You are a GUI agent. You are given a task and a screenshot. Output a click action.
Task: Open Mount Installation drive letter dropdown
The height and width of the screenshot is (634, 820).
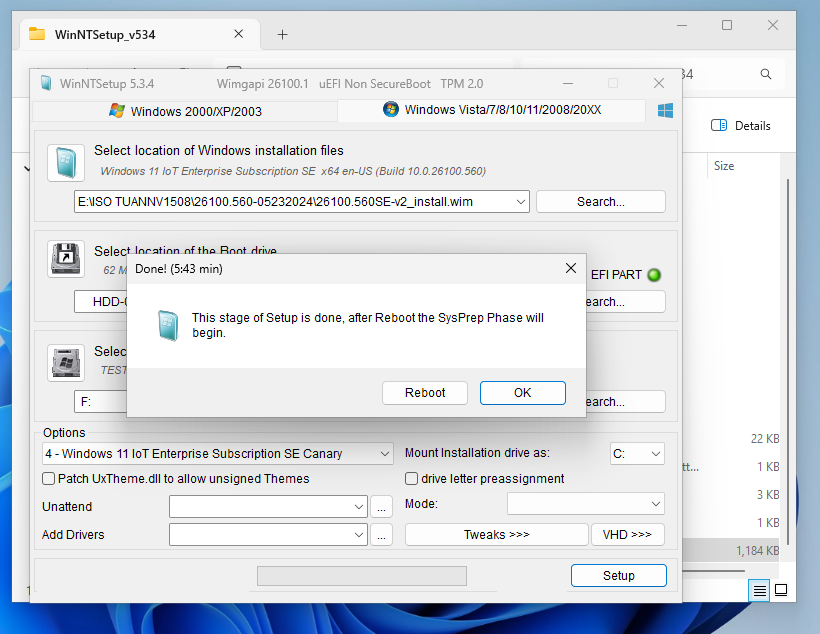coord(655,454)
